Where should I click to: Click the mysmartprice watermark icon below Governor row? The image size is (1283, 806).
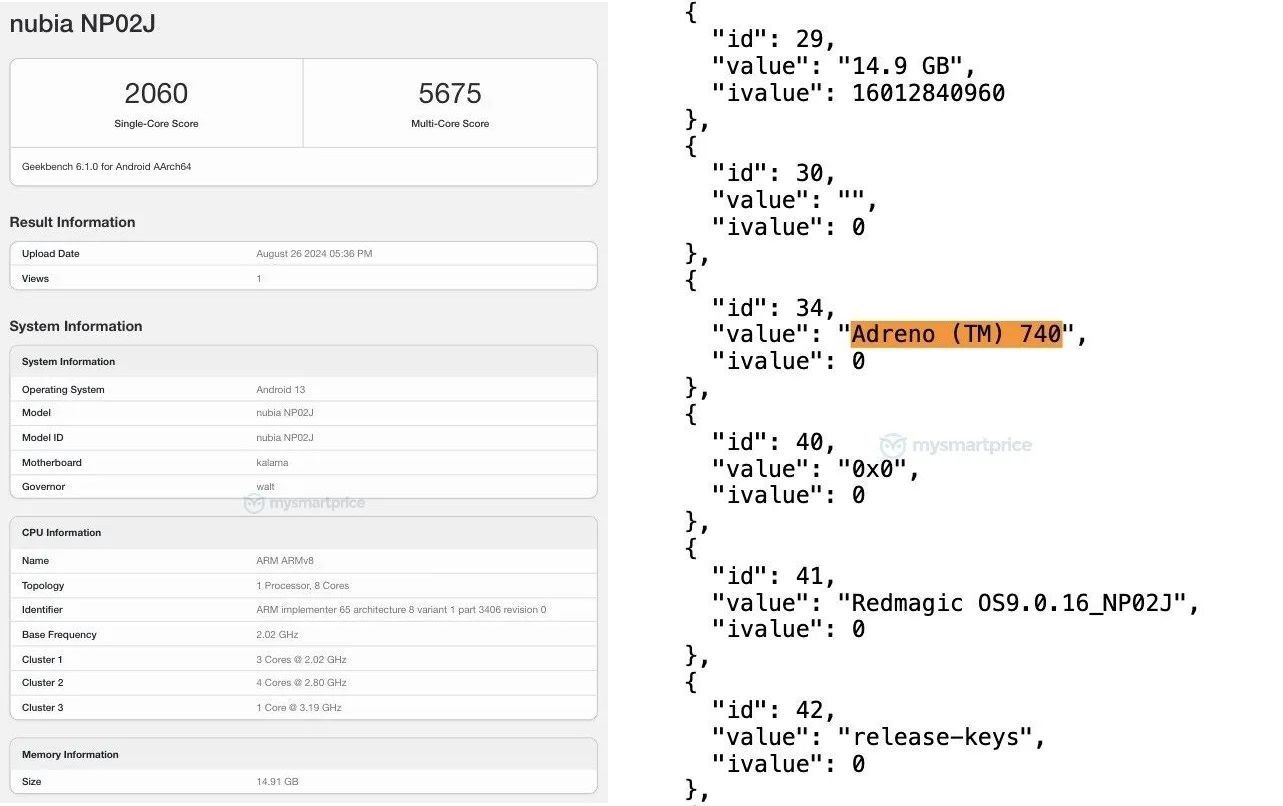coord(254,503)
